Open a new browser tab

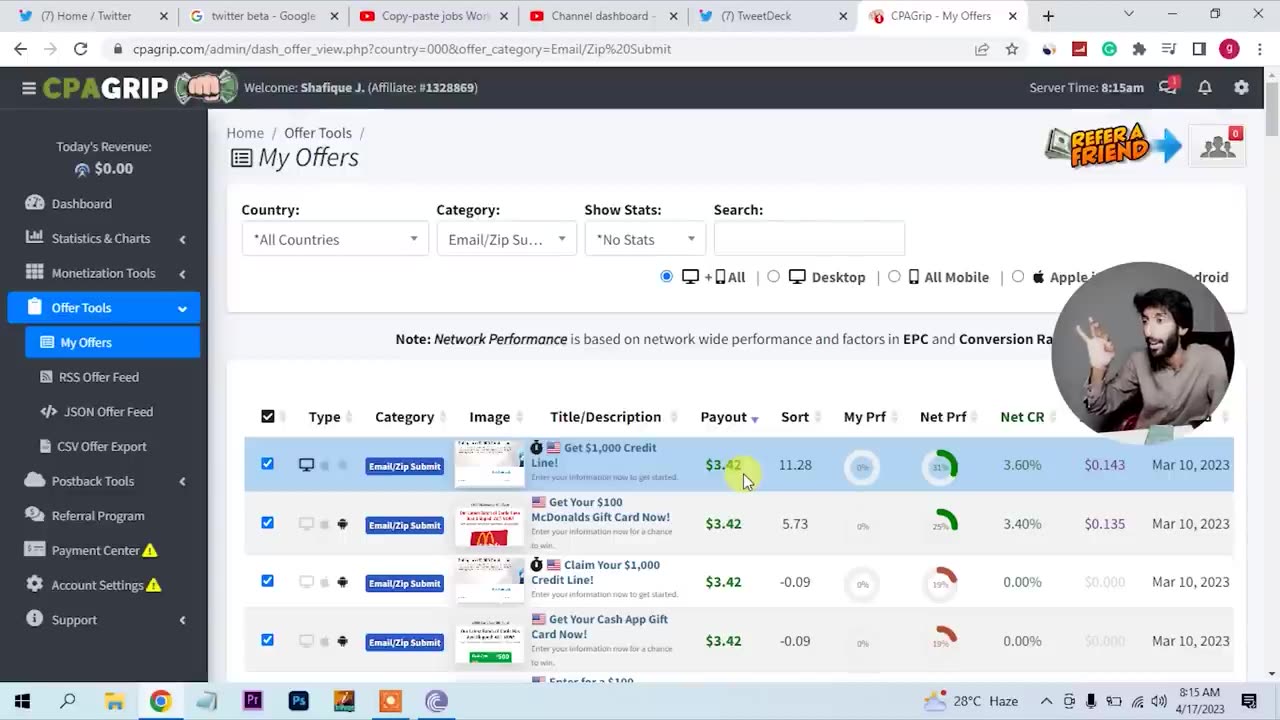[1048, 16]
